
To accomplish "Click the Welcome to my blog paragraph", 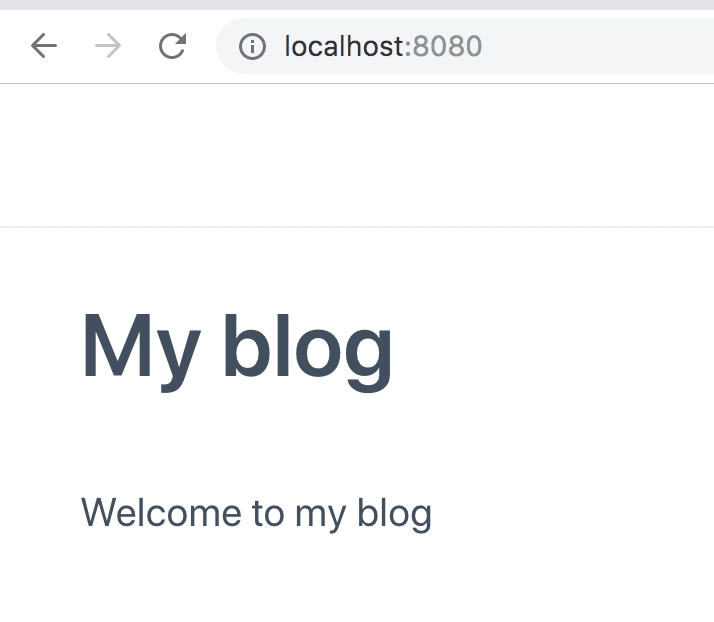I will [x=256, y=514].
